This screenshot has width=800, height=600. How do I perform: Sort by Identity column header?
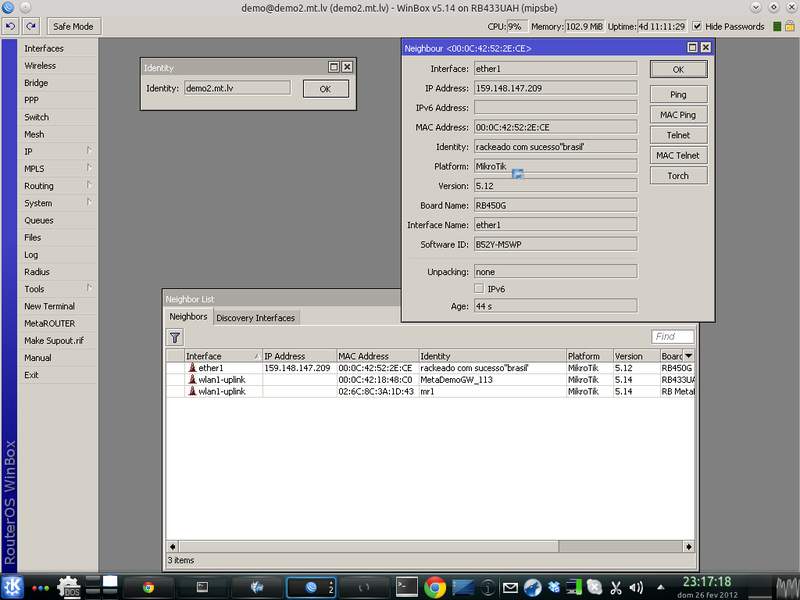pos(492,356)
